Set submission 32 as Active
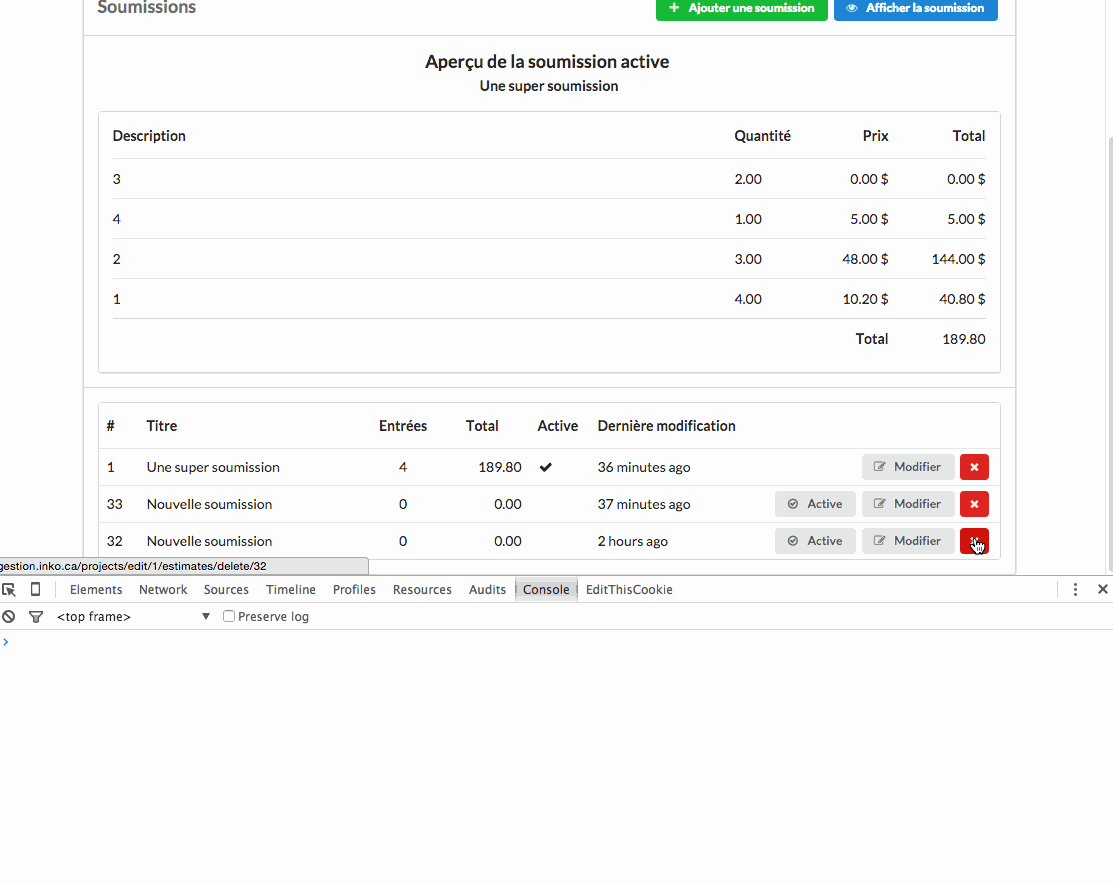The image size is (1113, 885). tap(815, 541)
